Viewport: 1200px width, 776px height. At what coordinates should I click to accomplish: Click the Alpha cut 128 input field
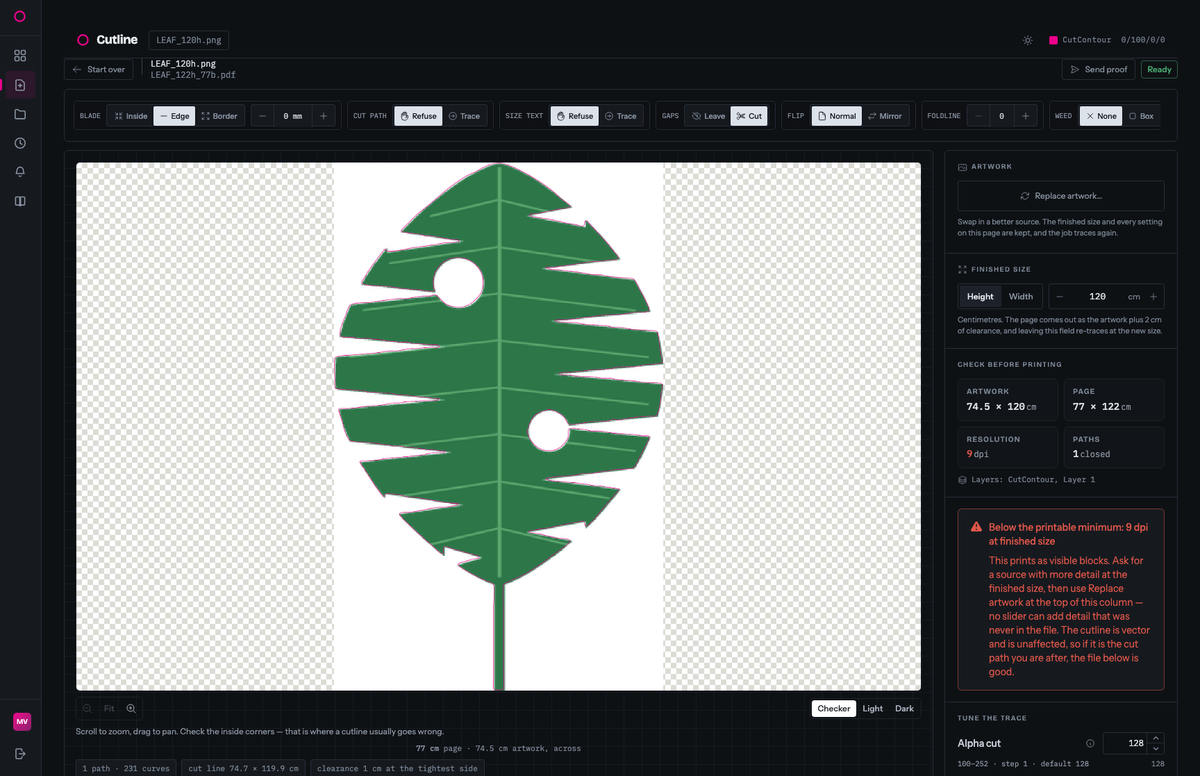click(x=1127, y=743)
